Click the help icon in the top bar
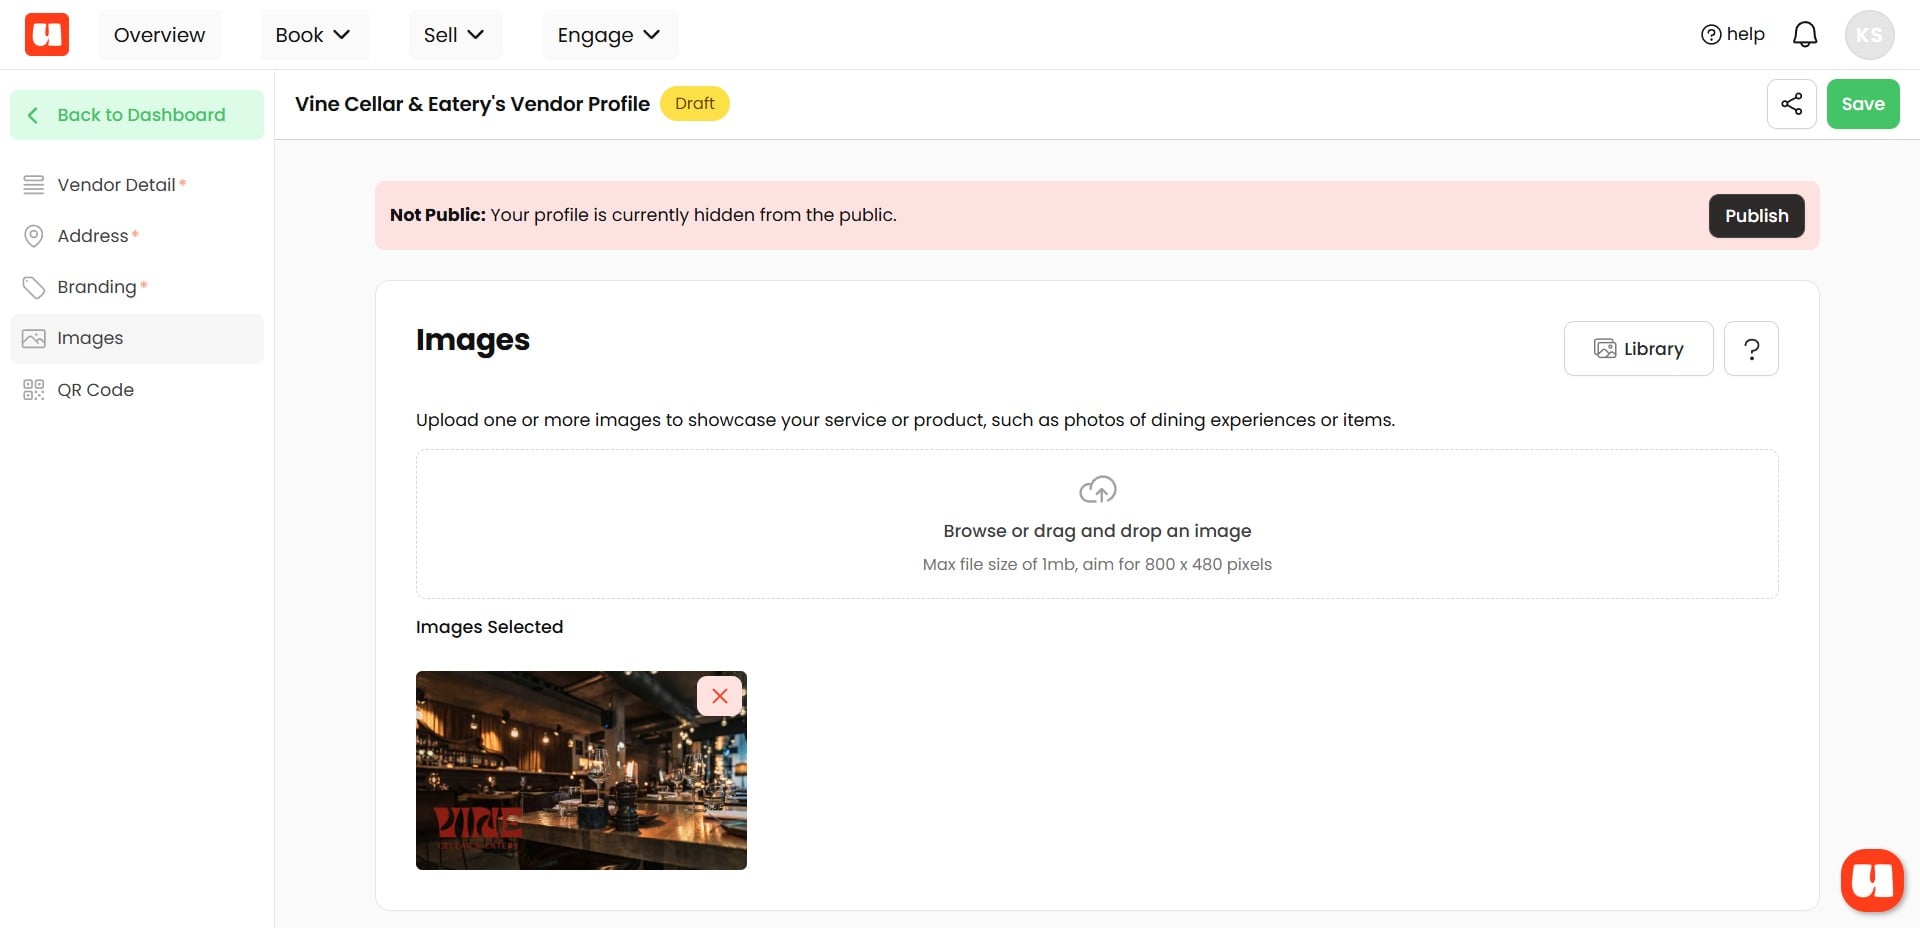Screen dimensions: 1920x928 [x=1711, y=33]
